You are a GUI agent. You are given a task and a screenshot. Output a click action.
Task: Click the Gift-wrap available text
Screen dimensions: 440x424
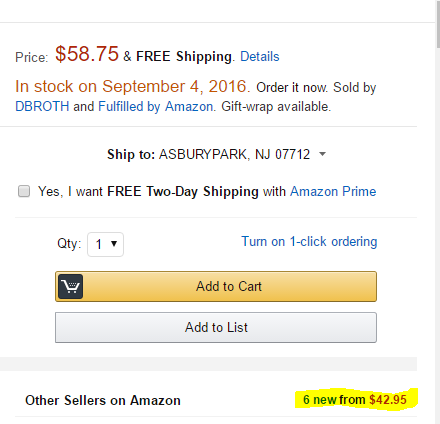[276, 107]
